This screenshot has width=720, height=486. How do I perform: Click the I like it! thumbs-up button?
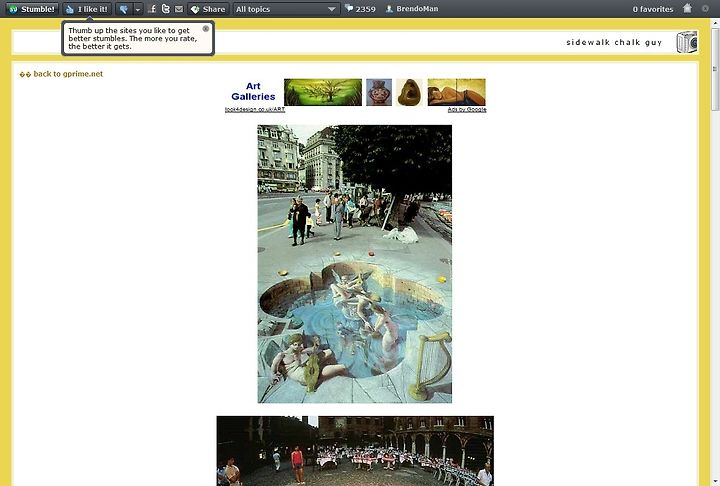(87, 9)
